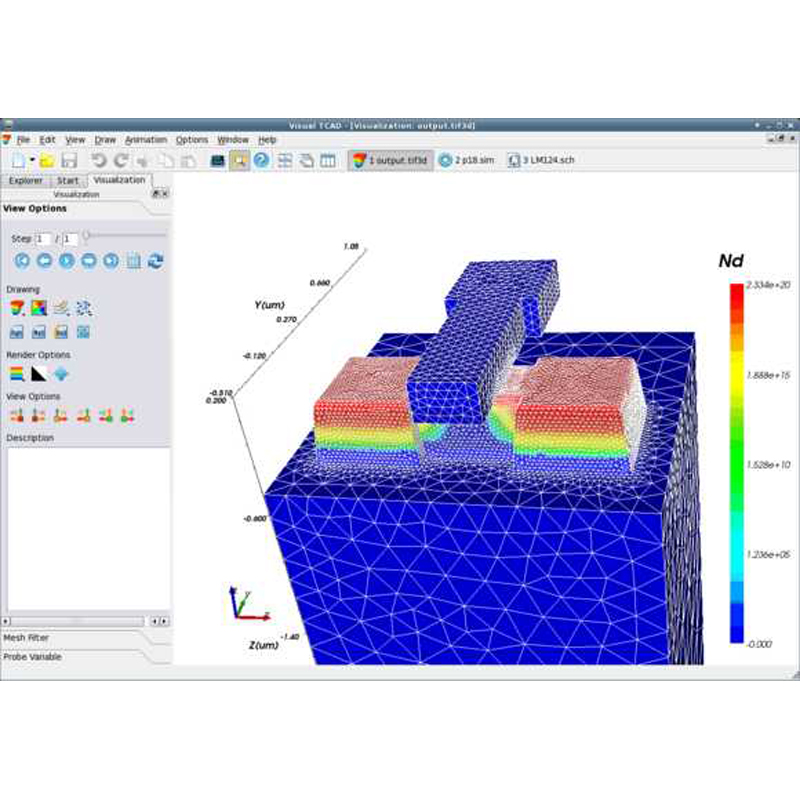Click the Undo arrow in toolbar
Screen dimensions: 800x800
point(98,160)
